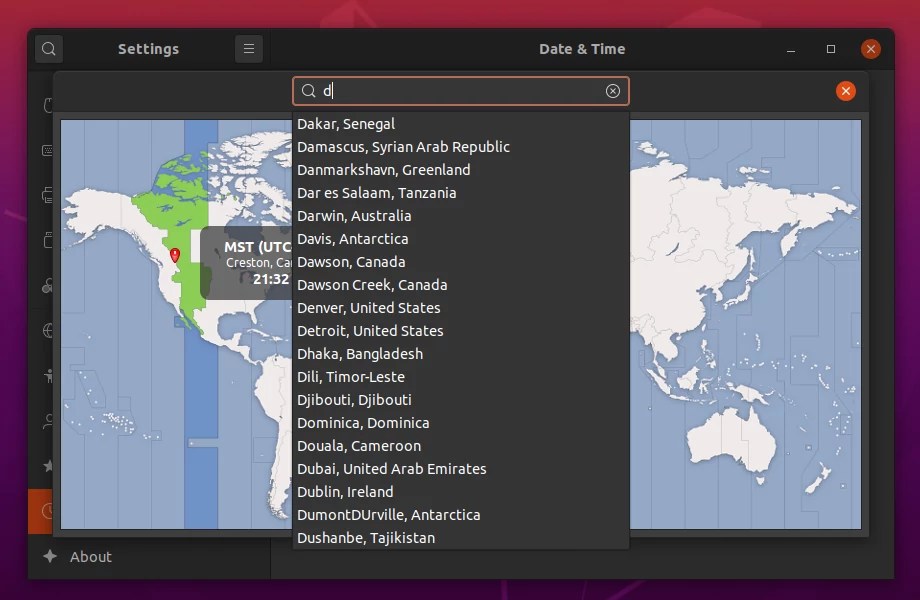Select Denver, United States from the results

click(368, 308)
